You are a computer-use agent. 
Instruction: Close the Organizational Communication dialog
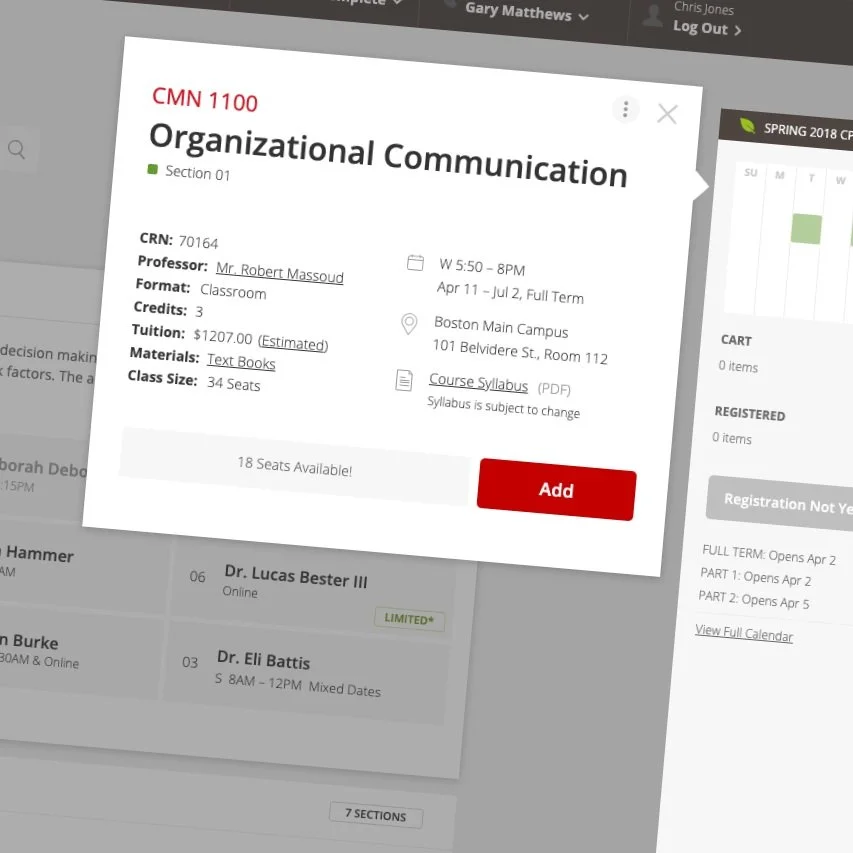[667, 114]
